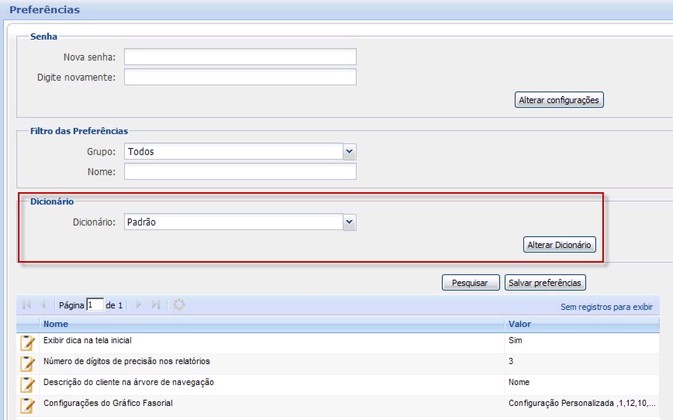
Task: Click the Página number input box
Action: pyautogui.click(x=95, y=305)
